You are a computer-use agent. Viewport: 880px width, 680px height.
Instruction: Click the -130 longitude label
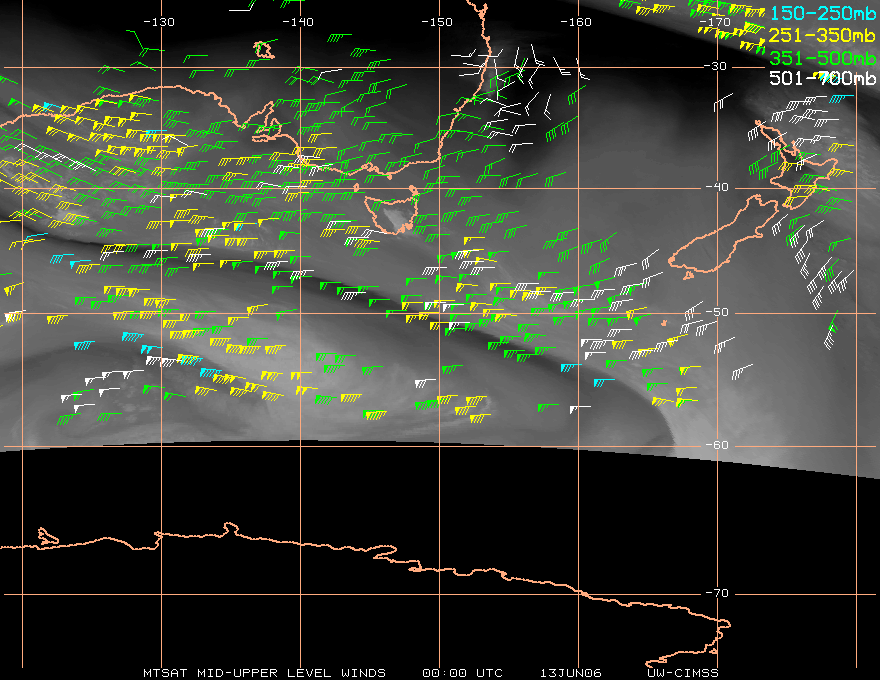[159, 22]
